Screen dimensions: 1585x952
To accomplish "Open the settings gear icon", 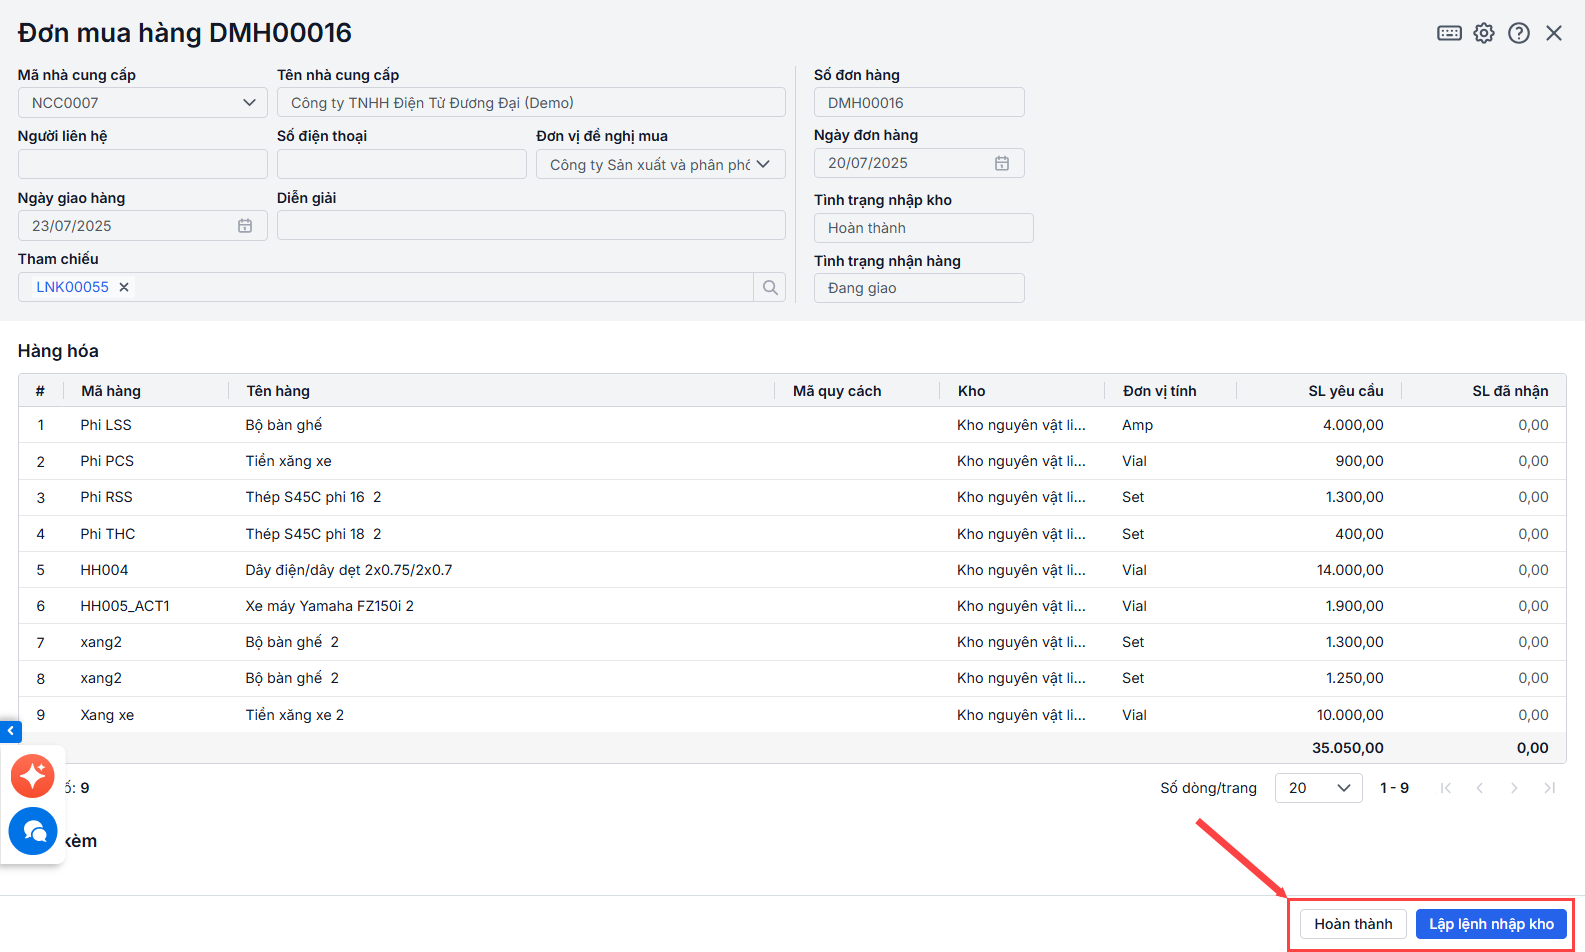I will click(x=1484, y=33).
